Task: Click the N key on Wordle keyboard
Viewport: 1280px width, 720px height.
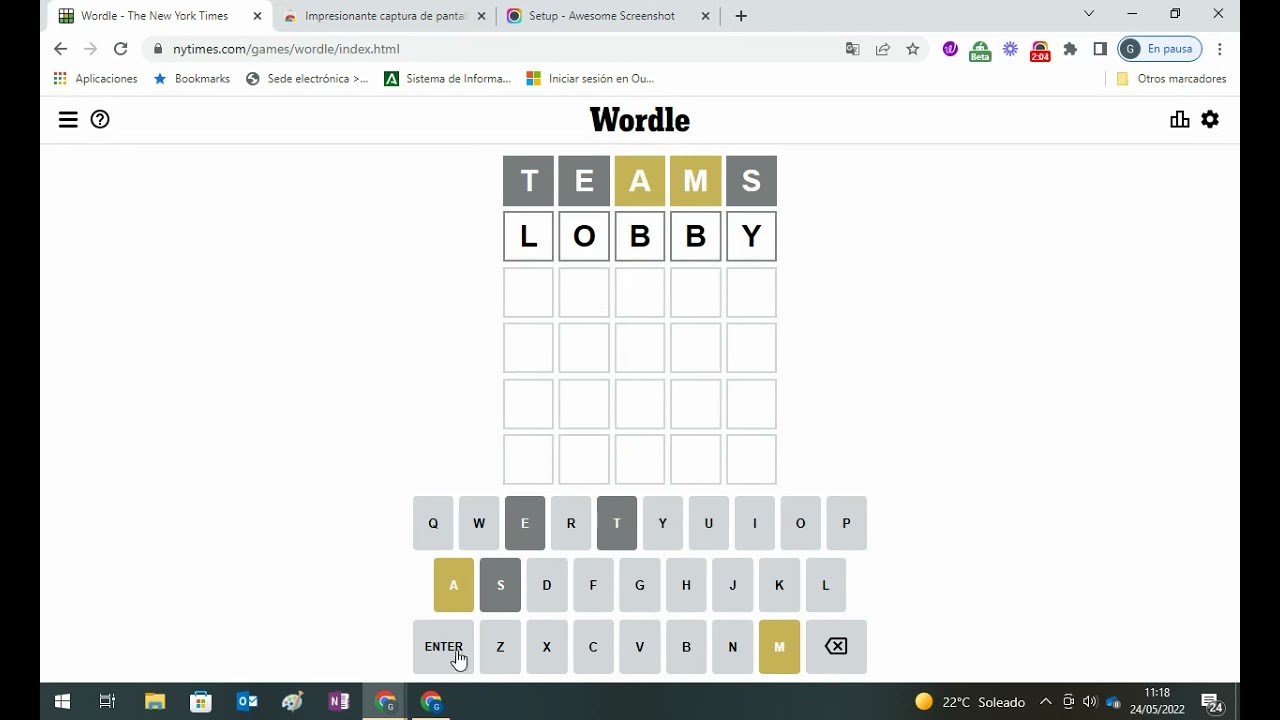Action: click(x=733, y=647)
